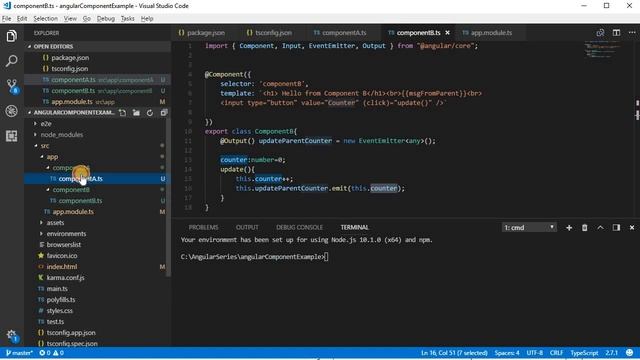Screen dimensions: 640x360
Task: Open the Go menu
Action: coord(87,18)
